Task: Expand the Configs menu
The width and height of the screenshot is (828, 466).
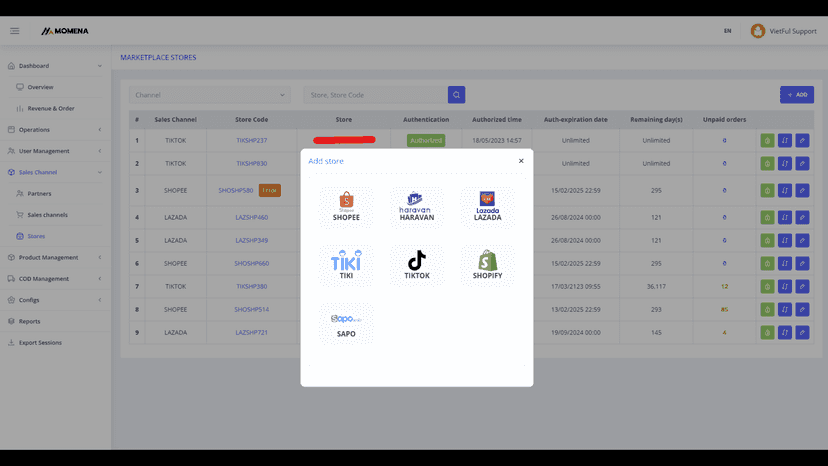Action: pyautogui.click(x=55, y=300)
